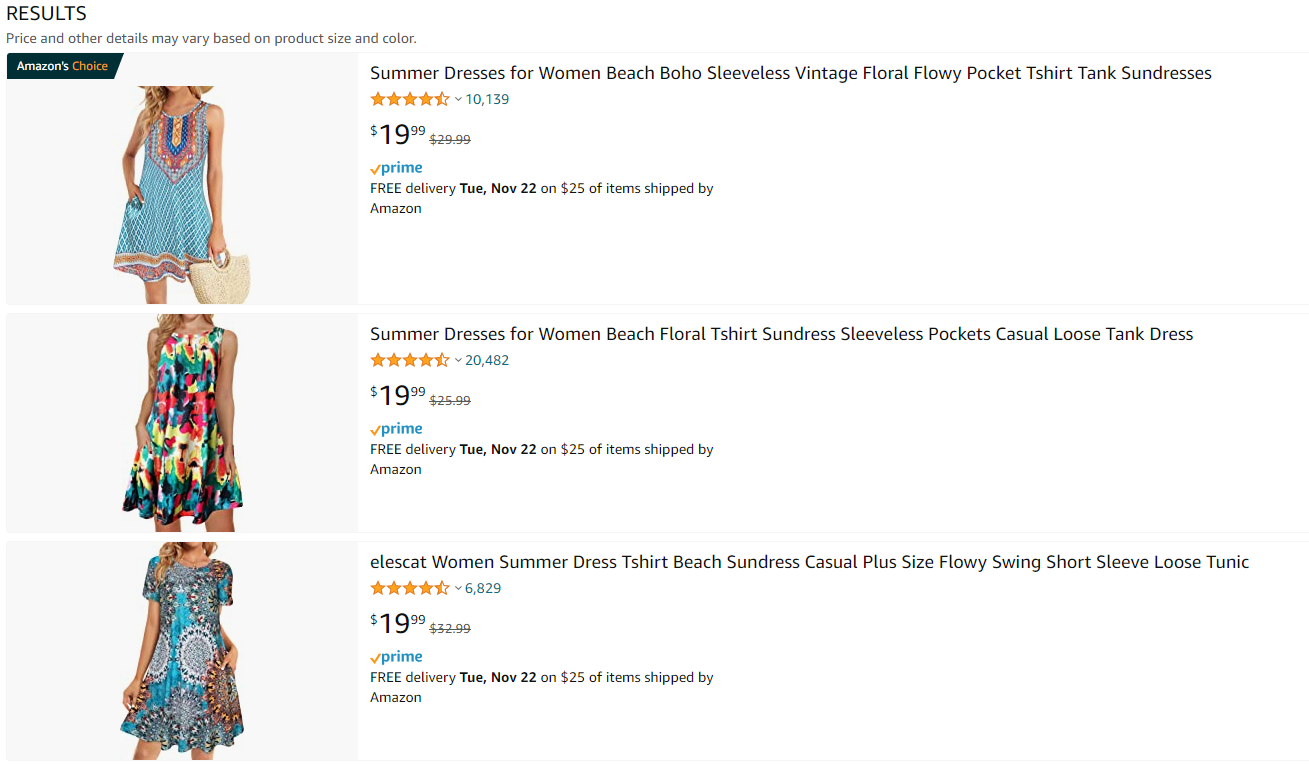View 10,139 customer reviews

coord(487,99)
